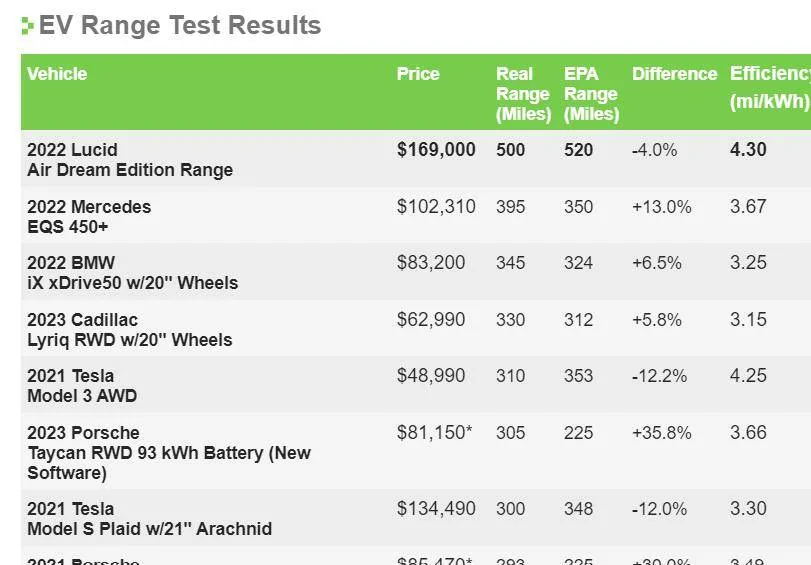
Task: Click the $169,000 price for the Lucid
Action: pos(436,150)
